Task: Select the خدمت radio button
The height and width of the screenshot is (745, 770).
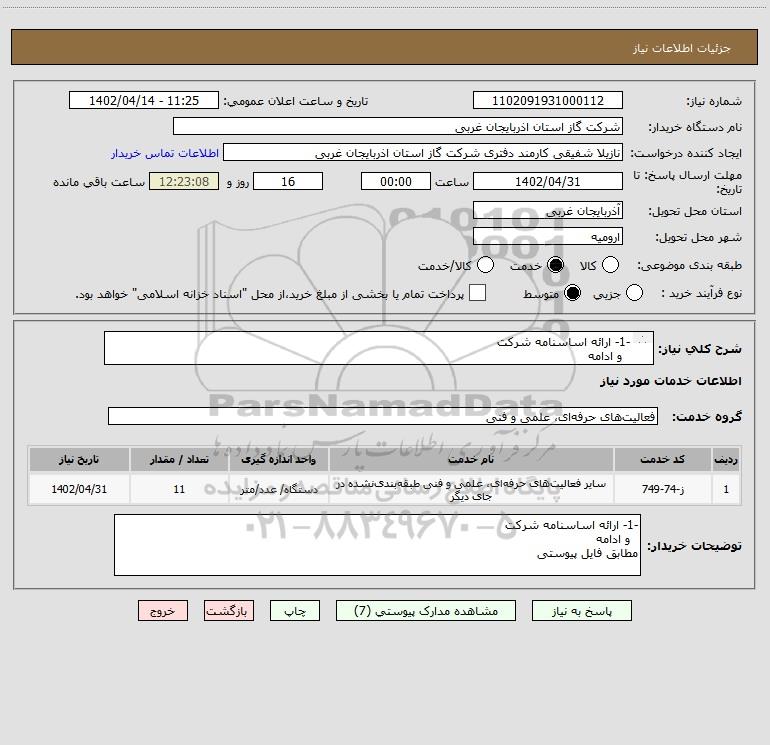Action: point(555,265)
